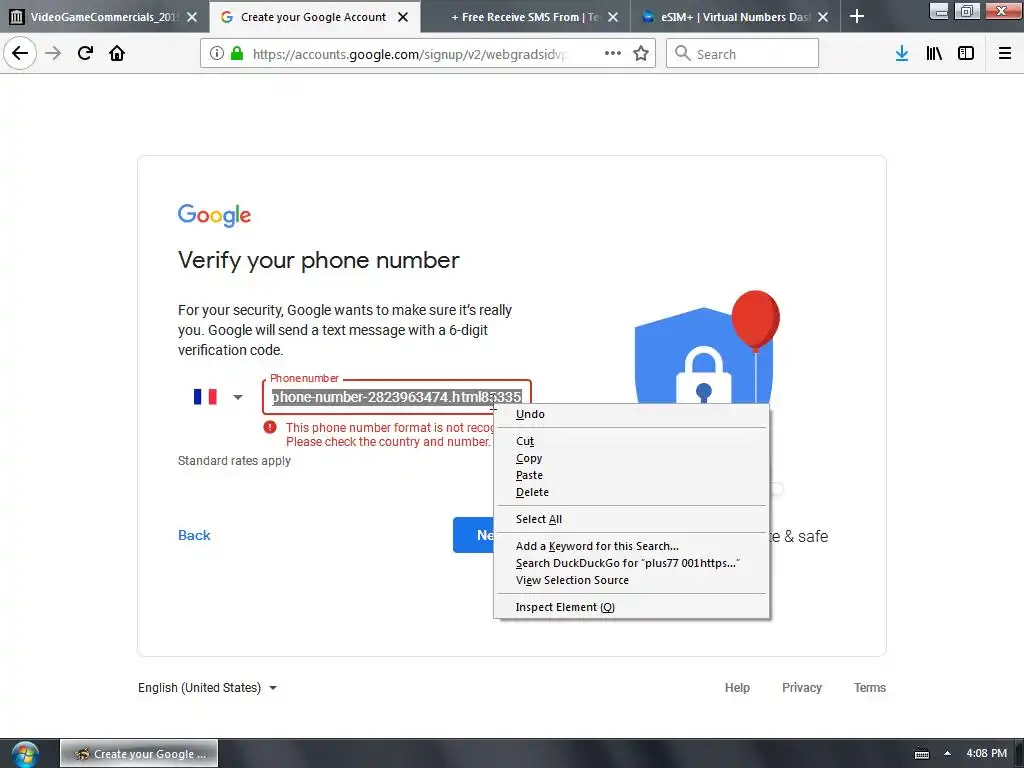Screen dimensions: 1024x768
Task: Click the Windows Start orb
Action: click(25, 754)
